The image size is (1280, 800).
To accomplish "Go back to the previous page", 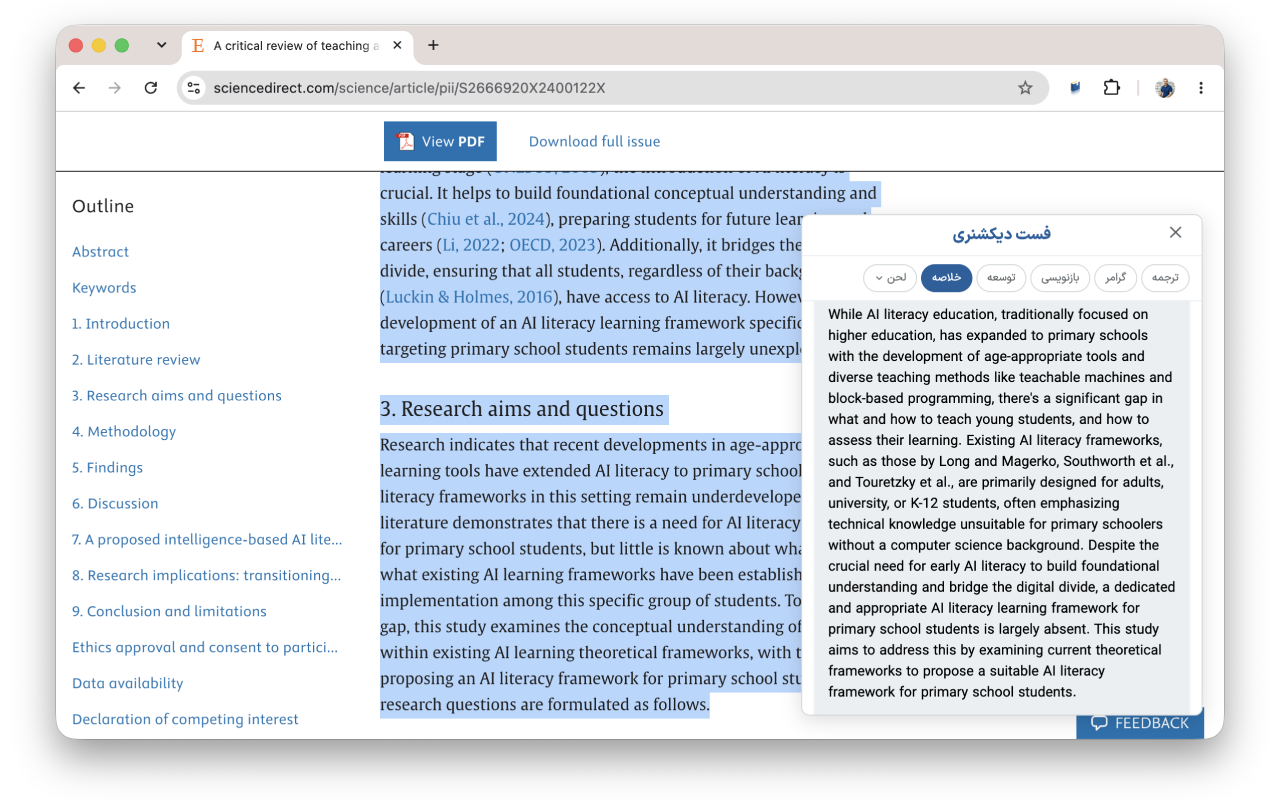I will (x=79, y=88).
